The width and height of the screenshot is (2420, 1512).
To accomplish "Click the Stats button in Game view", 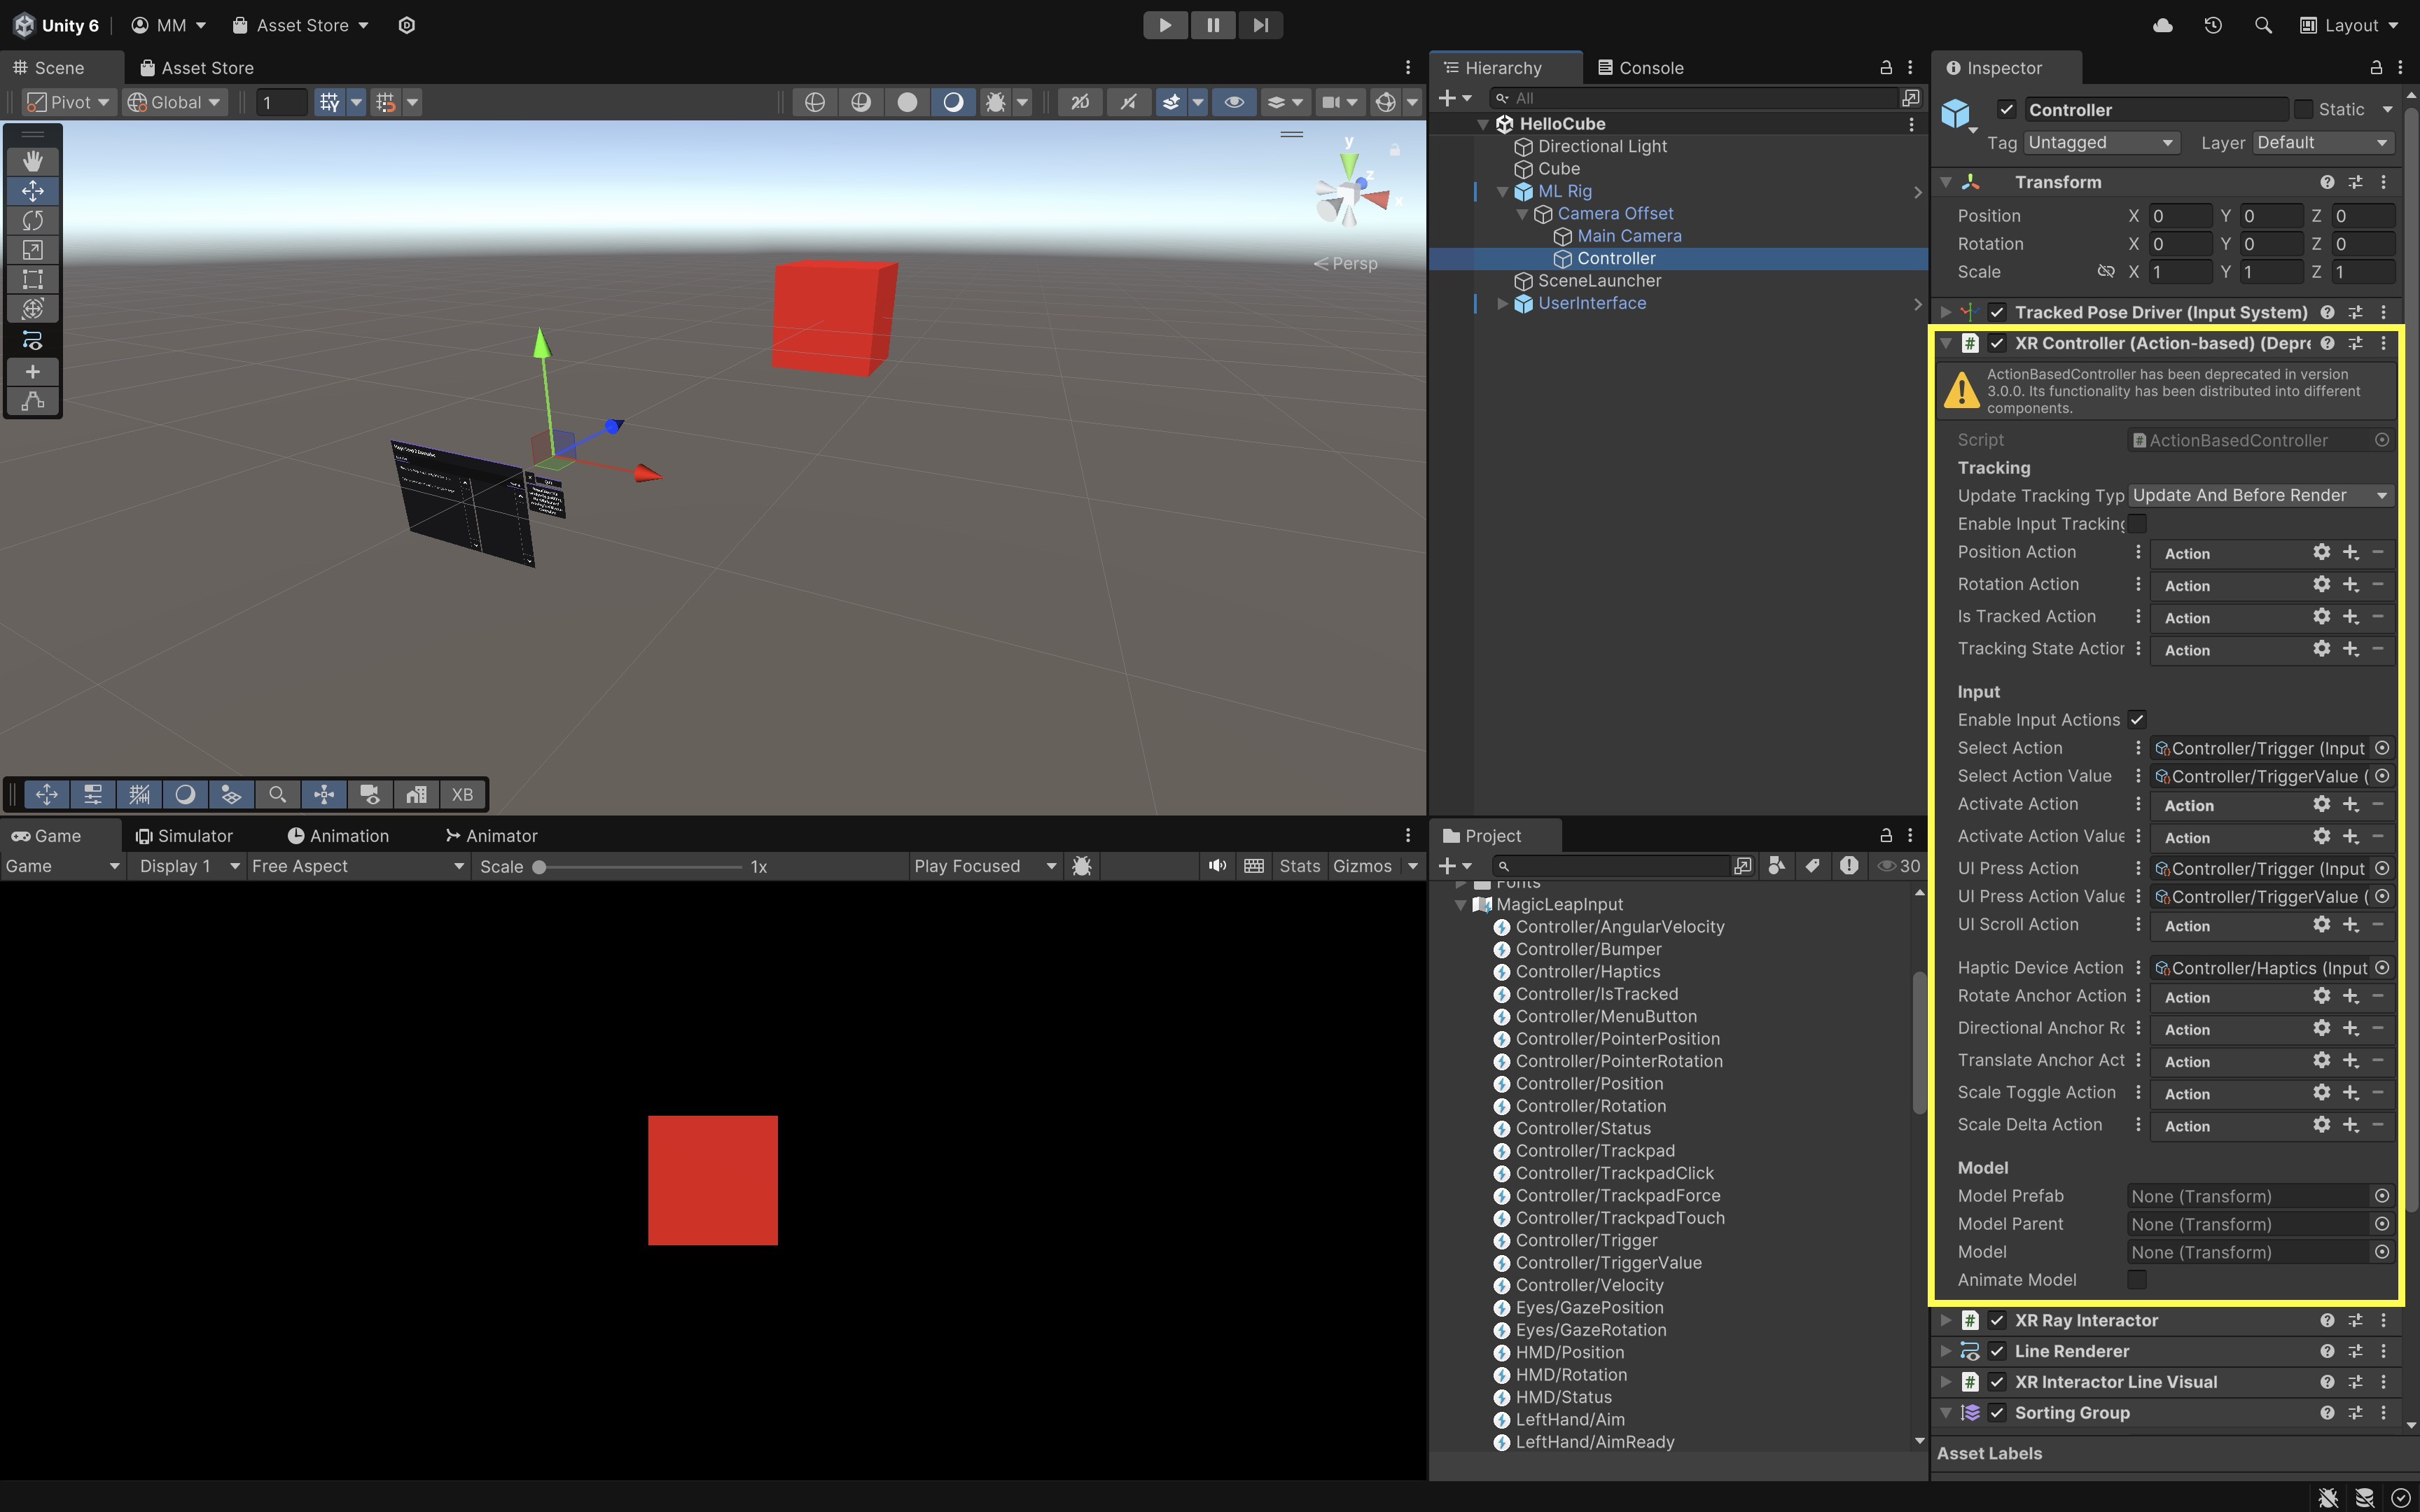I will pos(1299,866).
